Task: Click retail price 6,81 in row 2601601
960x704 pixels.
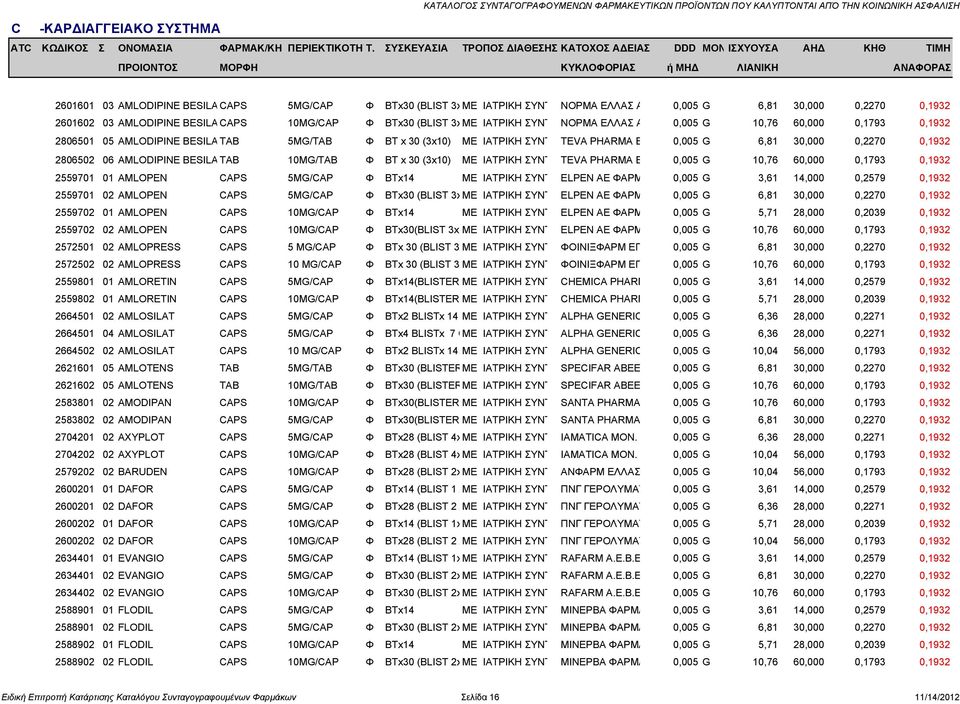Action: [768, 105]
